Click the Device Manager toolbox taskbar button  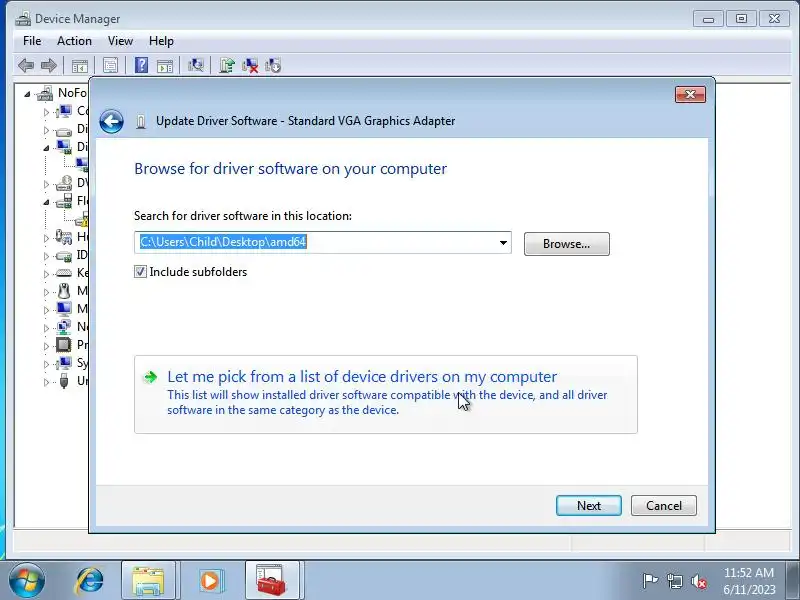[272, 581]
